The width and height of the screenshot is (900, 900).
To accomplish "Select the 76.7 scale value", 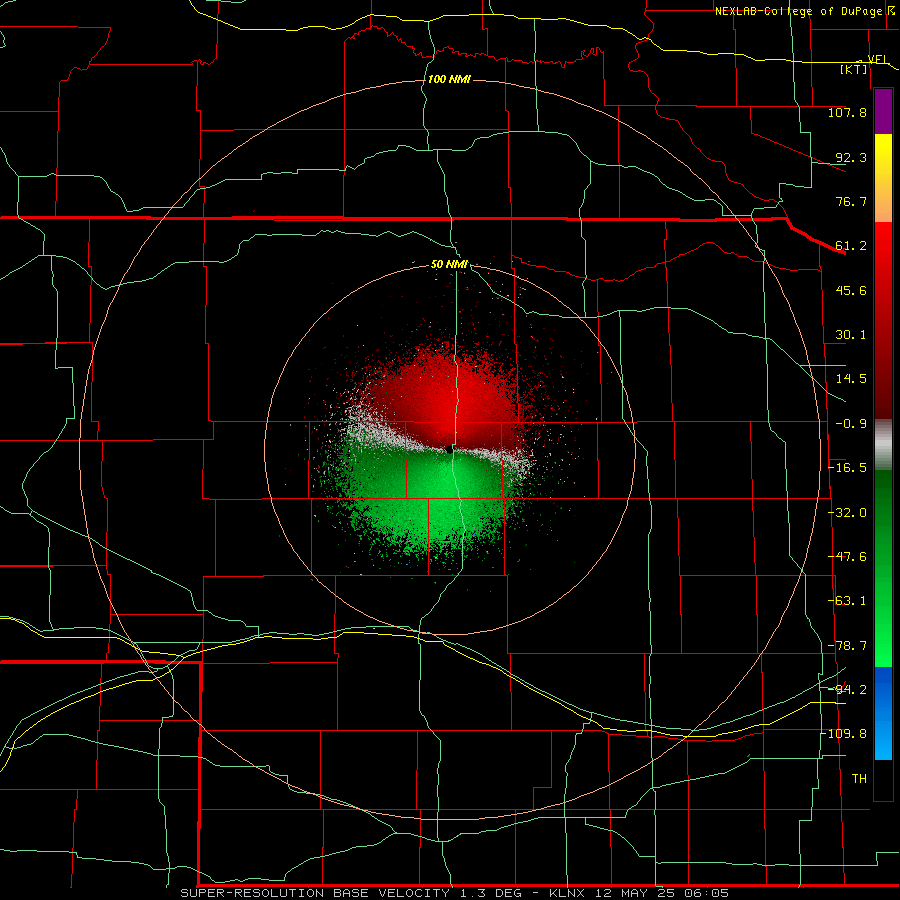I will click(851, 201).
